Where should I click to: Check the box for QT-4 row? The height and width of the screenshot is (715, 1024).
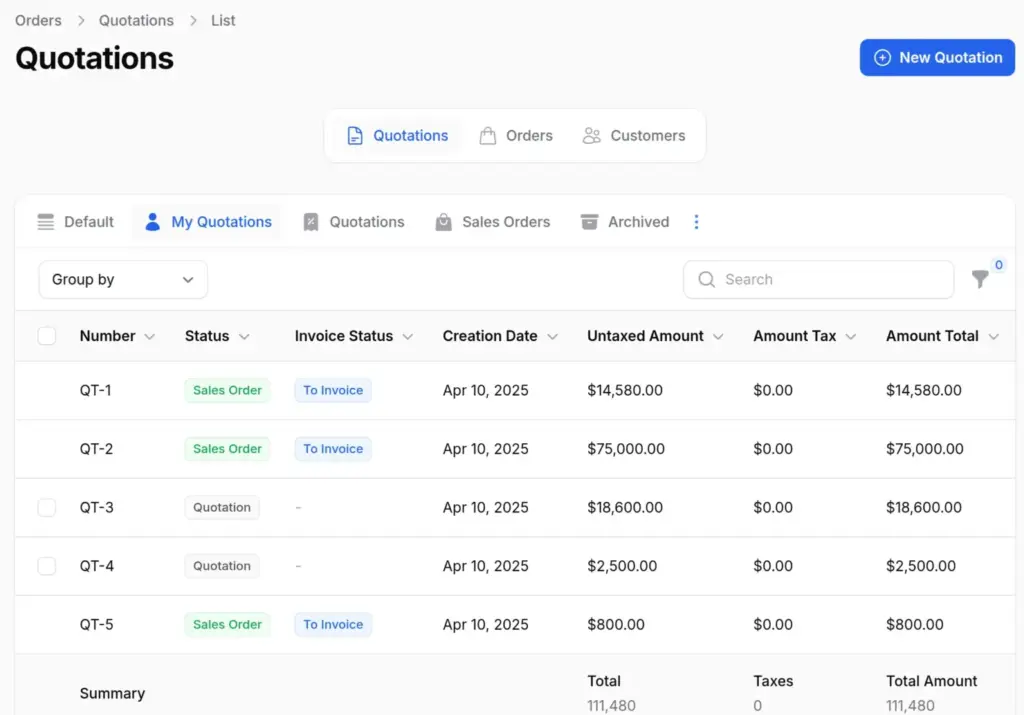point(47,566)
